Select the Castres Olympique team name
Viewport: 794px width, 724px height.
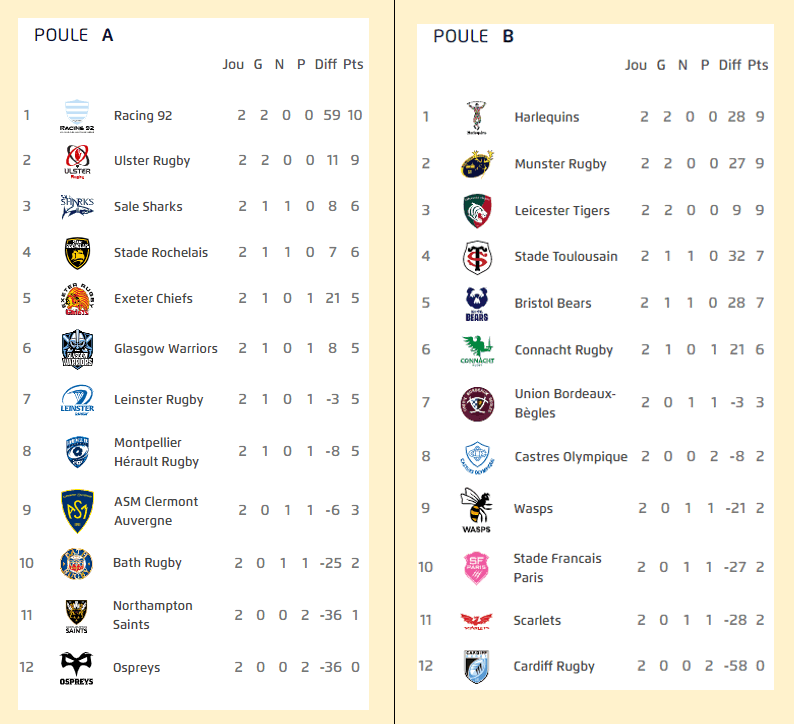tap(570, 456)
